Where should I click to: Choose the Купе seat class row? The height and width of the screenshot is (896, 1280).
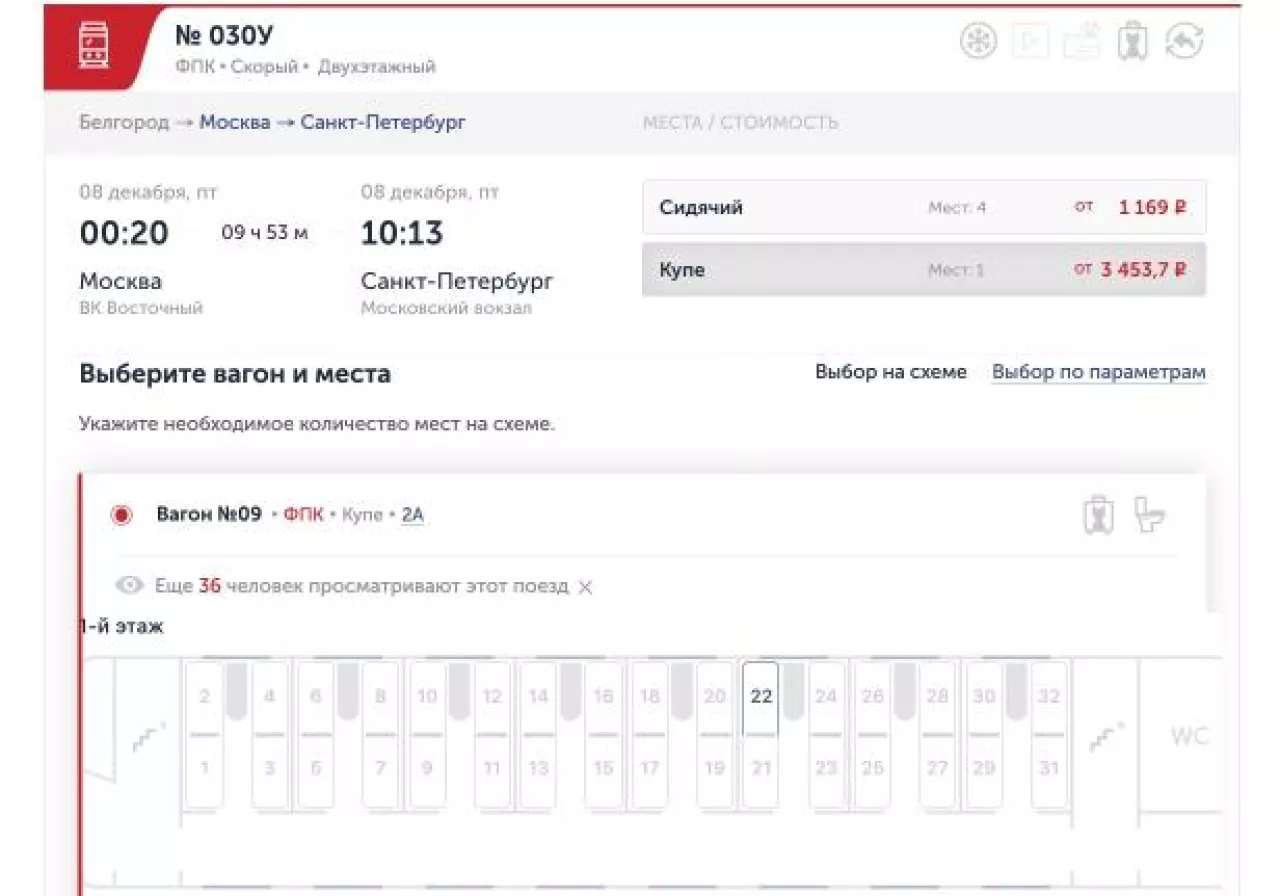click(923, 270)
